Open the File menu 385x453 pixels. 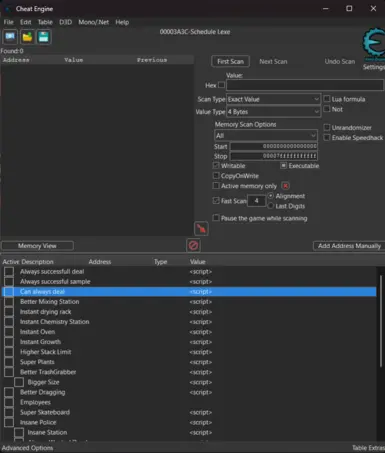pos(9,22)
